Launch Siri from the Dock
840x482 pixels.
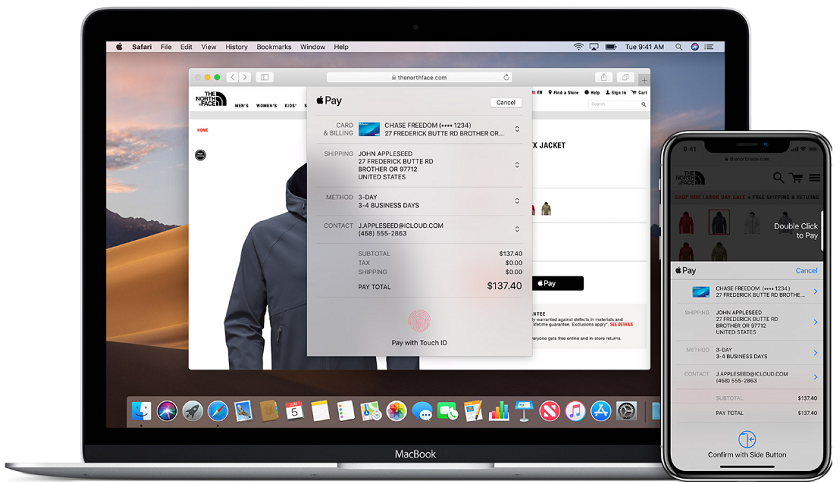(x=167, y=411)
